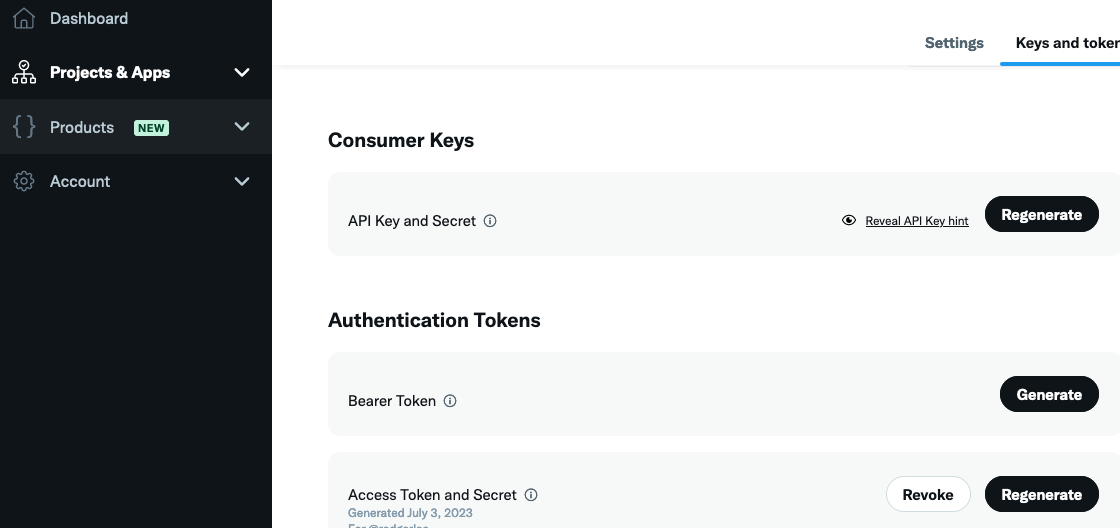Expand the Account menu chevron
This screenshot has height=528, width=1120.
pyautogui.click(x=242, y=181)
